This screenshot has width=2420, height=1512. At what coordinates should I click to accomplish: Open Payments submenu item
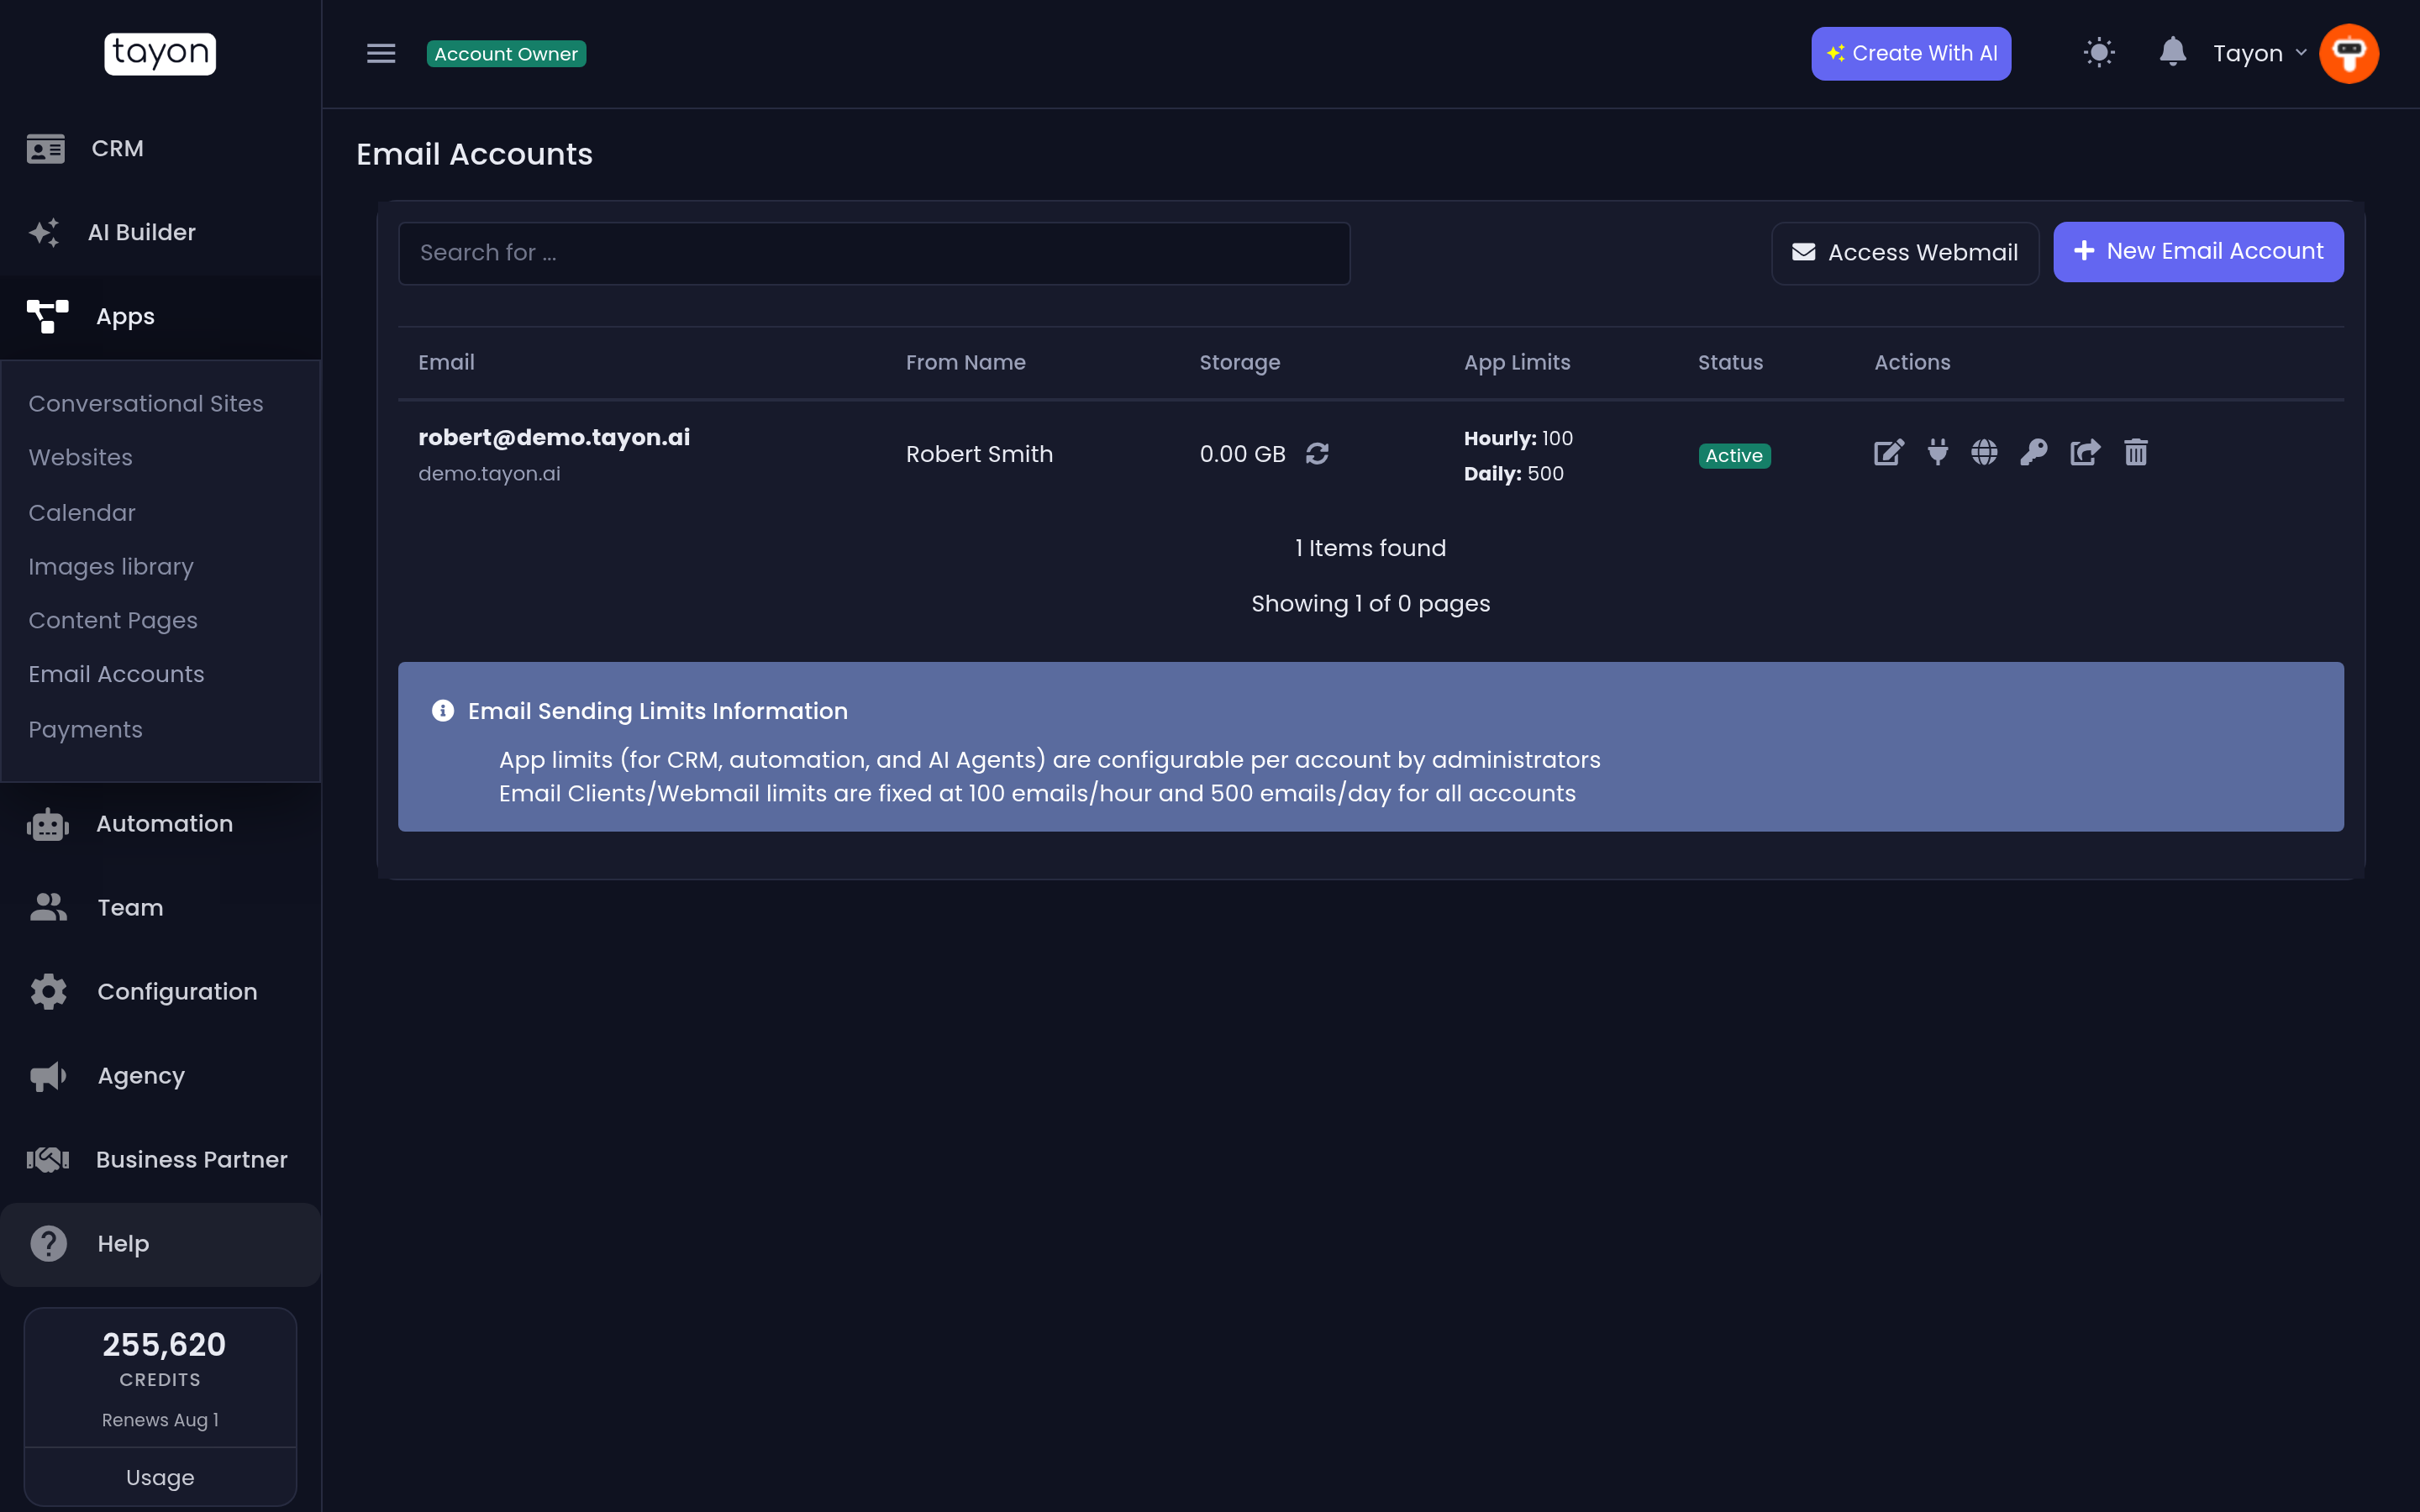[x=86, y=730]
